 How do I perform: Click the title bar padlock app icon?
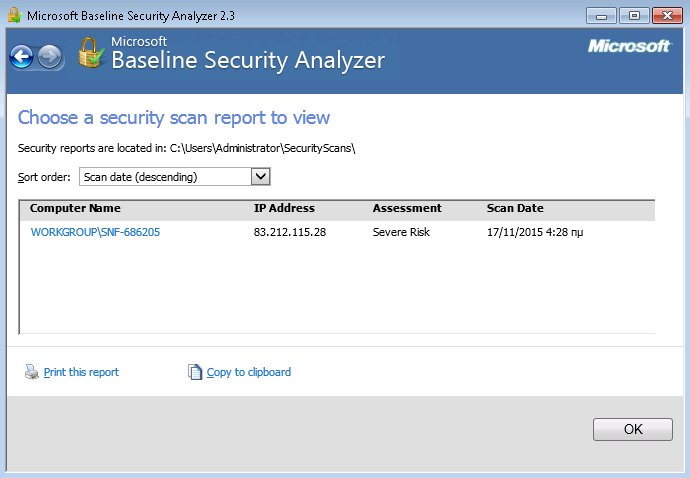[x=15, y=15]
